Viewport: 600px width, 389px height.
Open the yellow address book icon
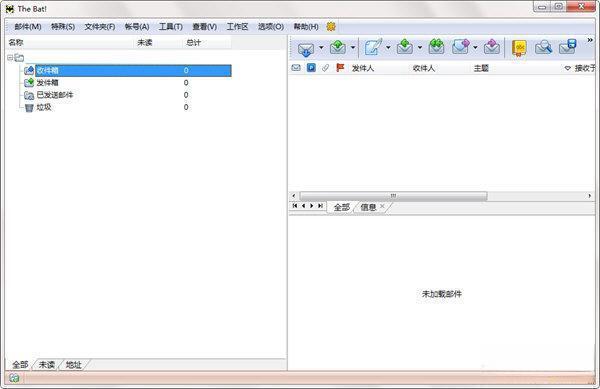519,48
